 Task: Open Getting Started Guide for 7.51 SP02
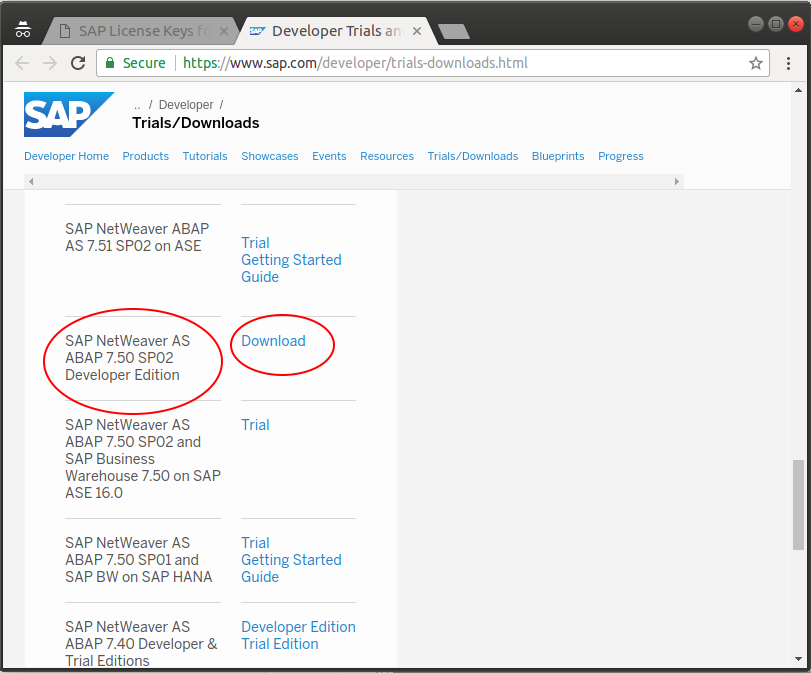pos(291,268)
